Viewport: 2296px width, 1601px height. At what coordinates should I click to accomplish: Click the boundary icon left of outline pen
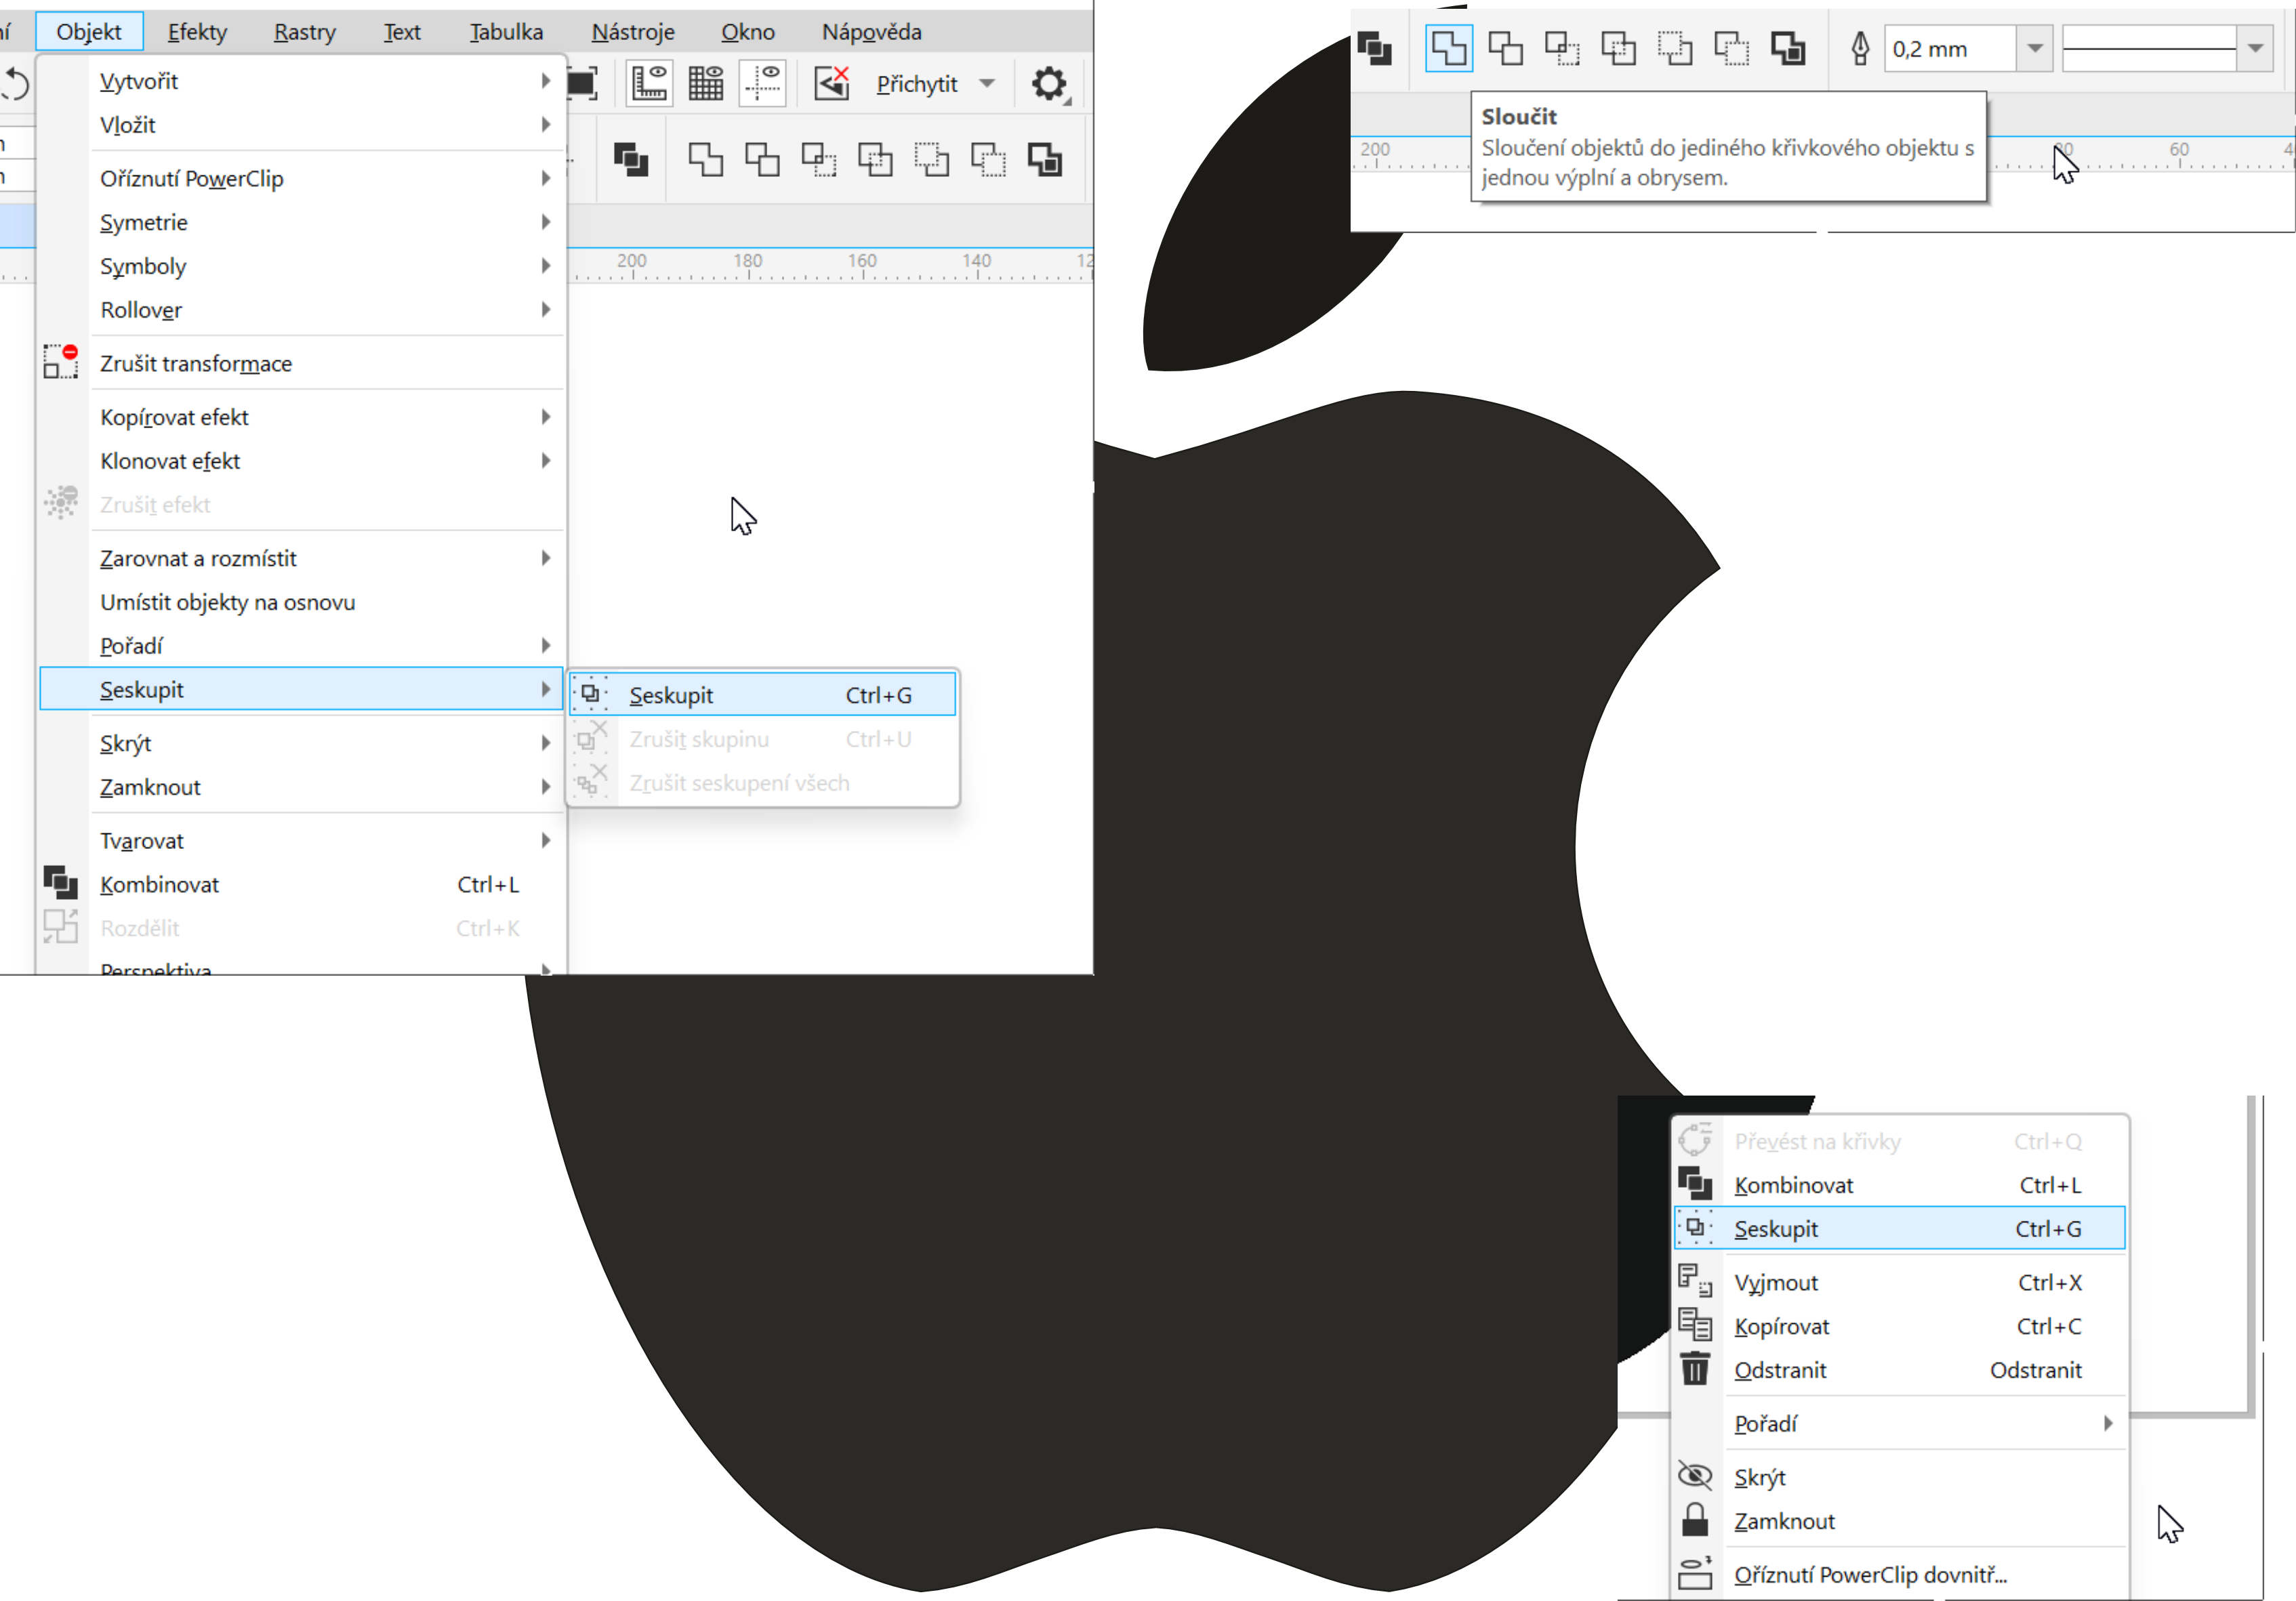[x=1788, y=48]
